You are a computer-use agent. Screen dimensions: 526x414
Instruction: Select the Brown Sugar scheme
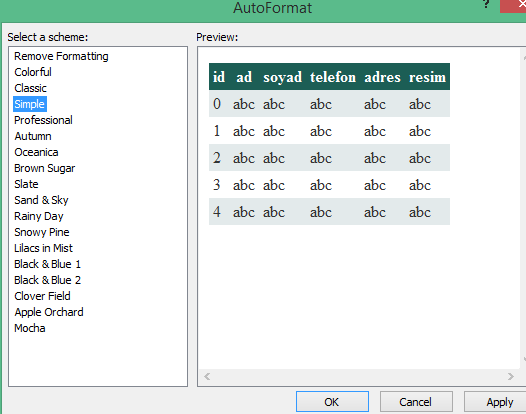click(x=45, y=168)
